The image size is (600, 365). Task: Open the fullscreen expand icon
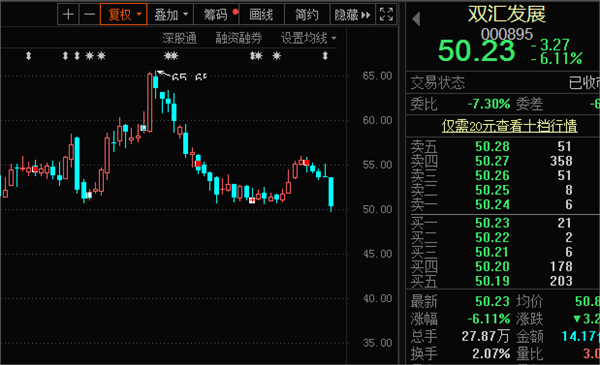(386, 15)
